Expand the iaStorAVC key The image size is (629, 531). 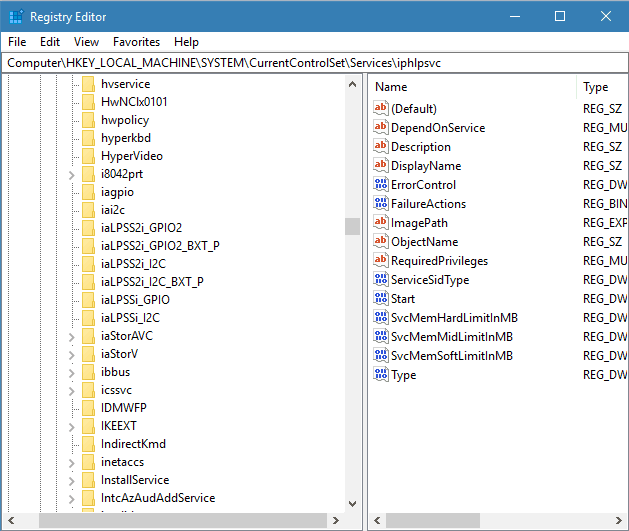pyautogui.click(x=71, y=337)
